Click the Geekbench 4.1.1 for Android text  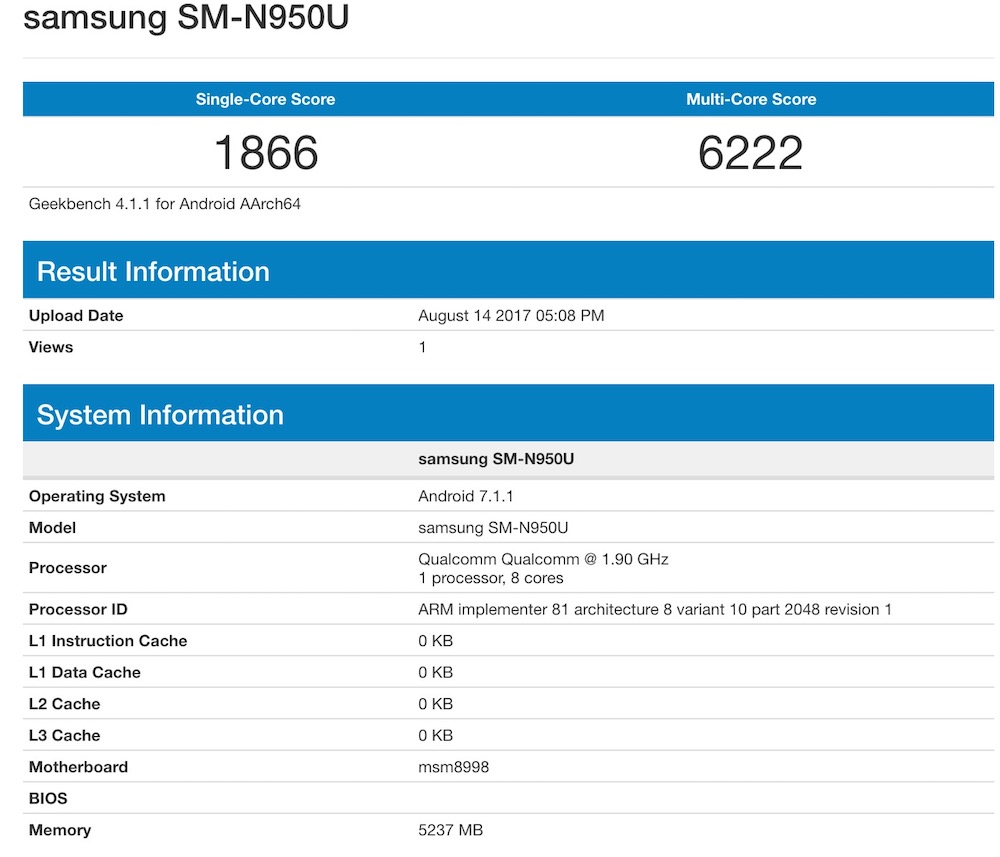pos(165,204)
